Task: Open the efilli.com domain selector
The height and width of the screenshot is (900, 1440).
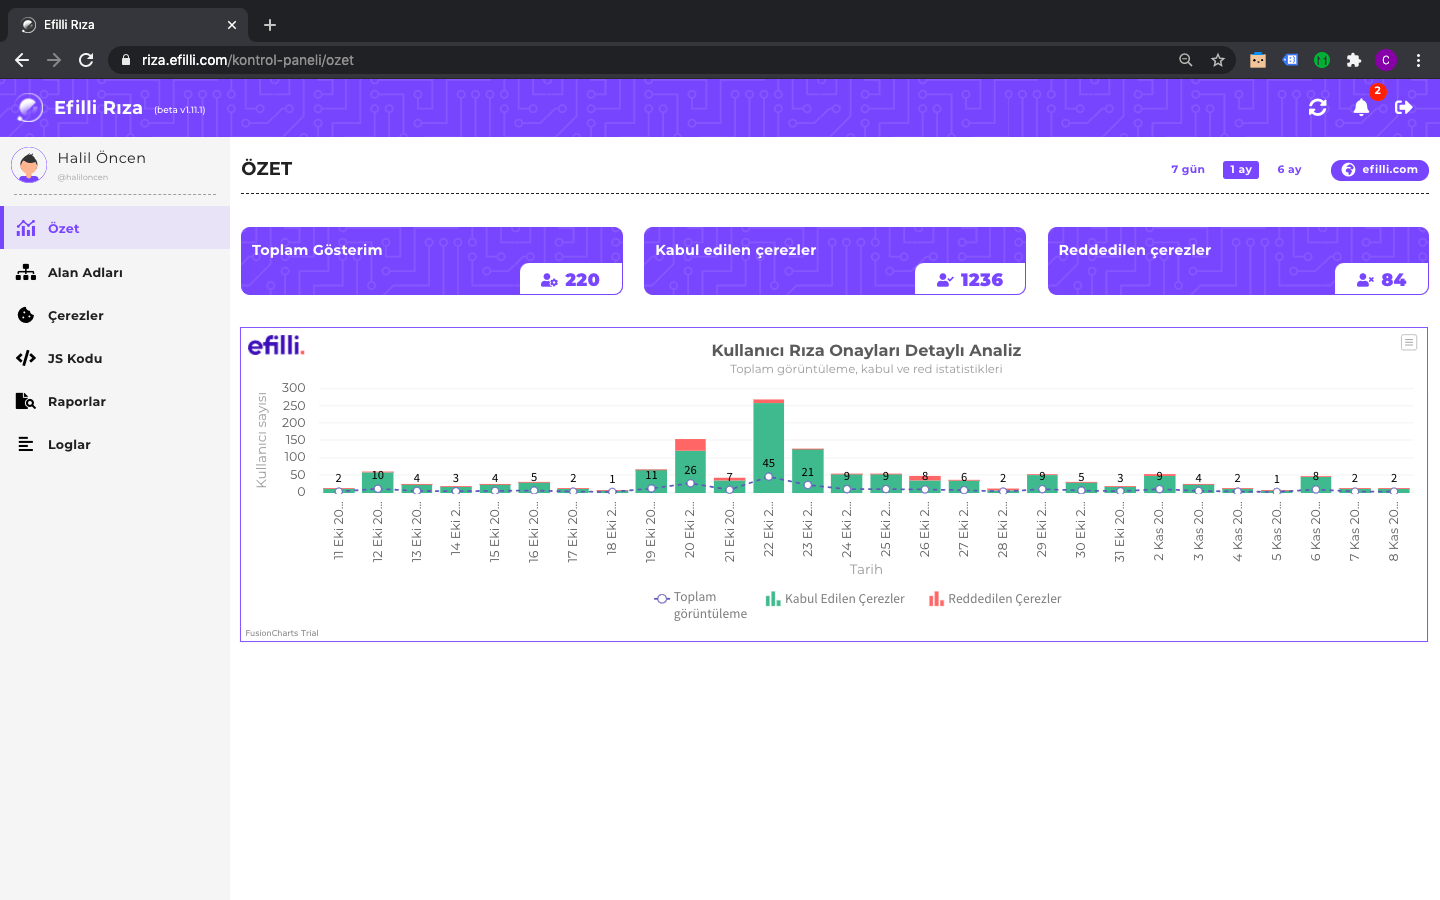Action: pos(1379,170)
